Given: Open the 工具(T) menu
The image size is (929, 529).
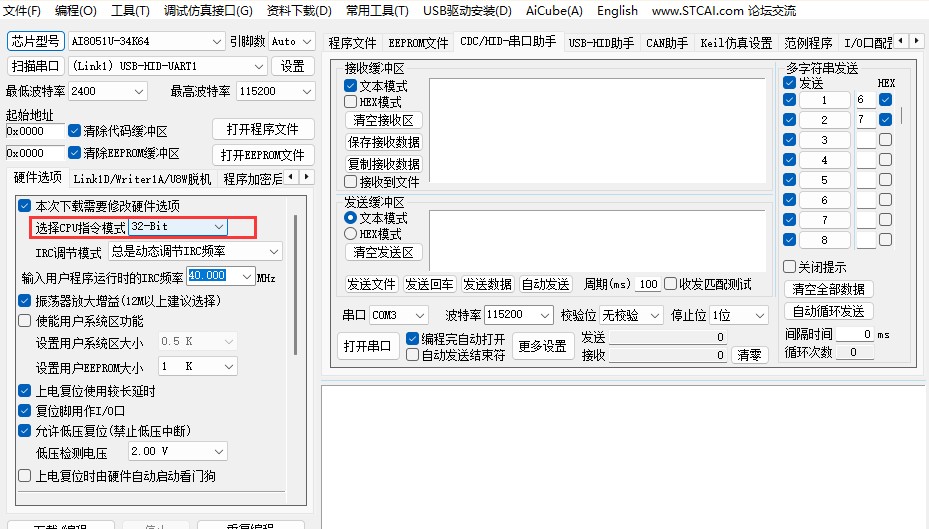Looking at the screenshot, I should point(130,11).
